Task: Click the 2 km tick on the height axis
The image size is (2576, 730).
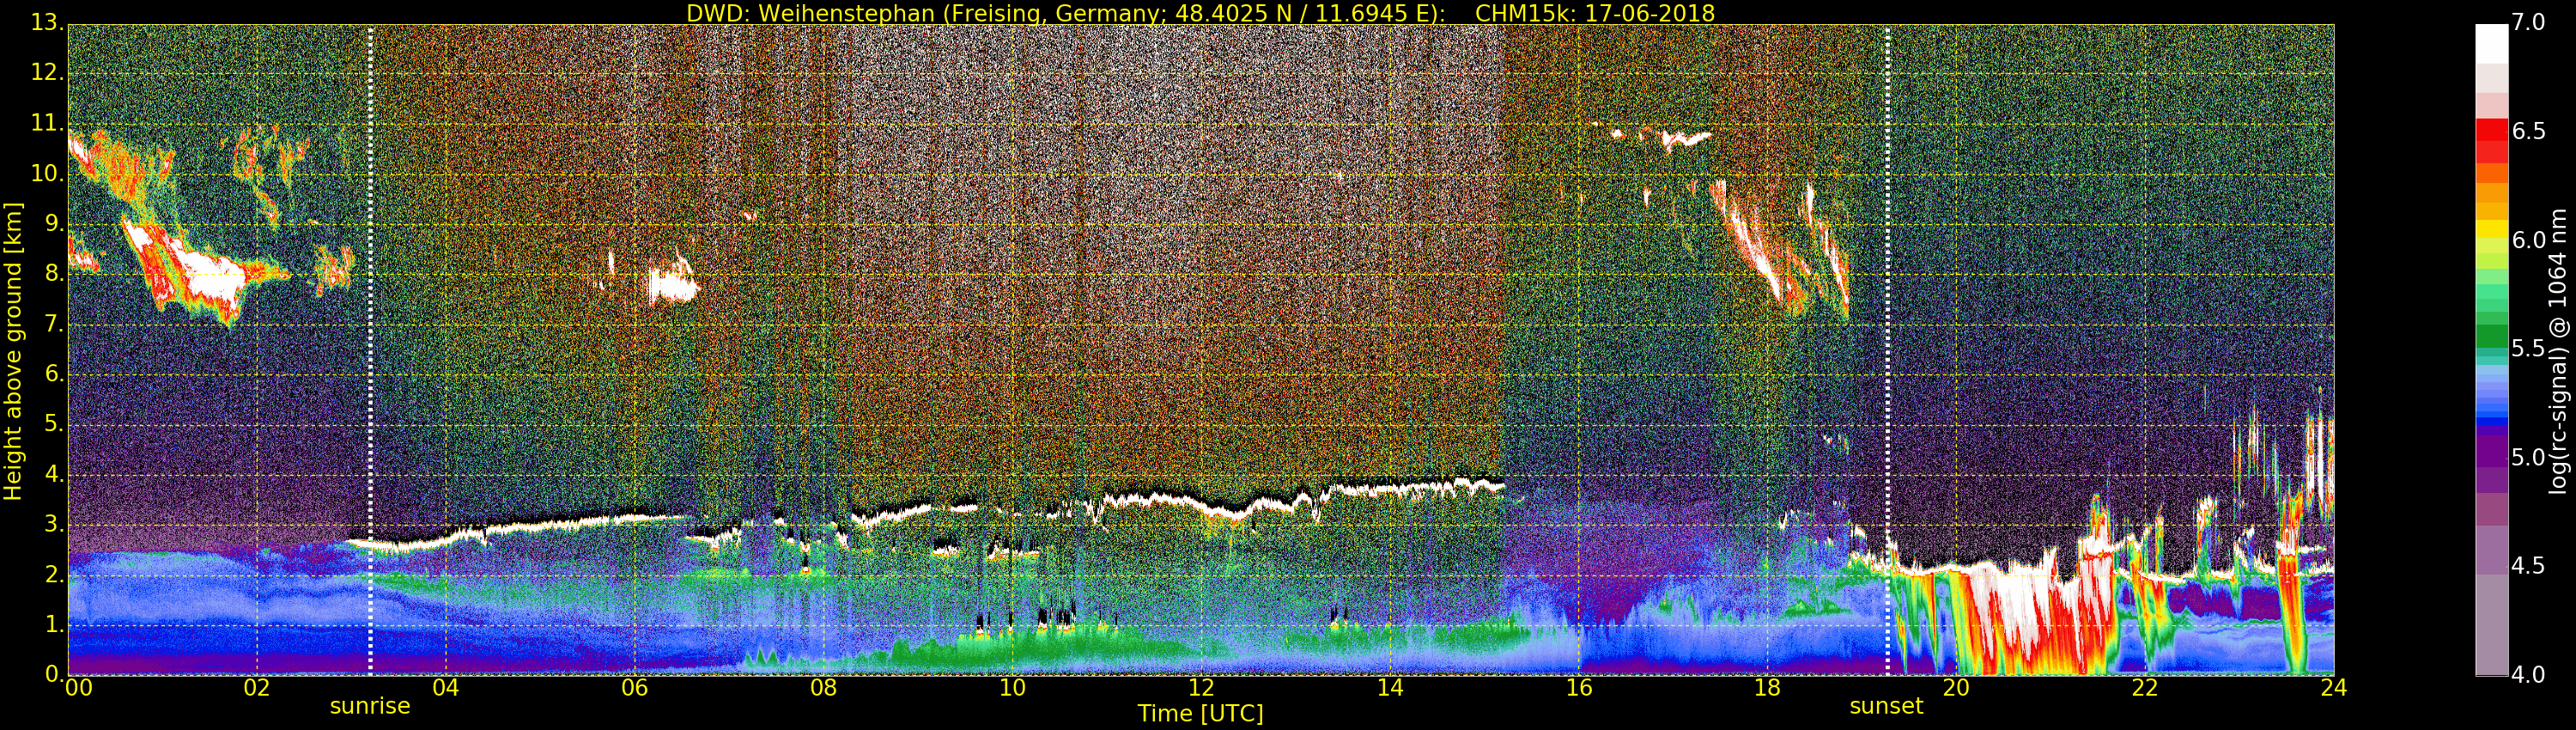Action: coord(54,574)
